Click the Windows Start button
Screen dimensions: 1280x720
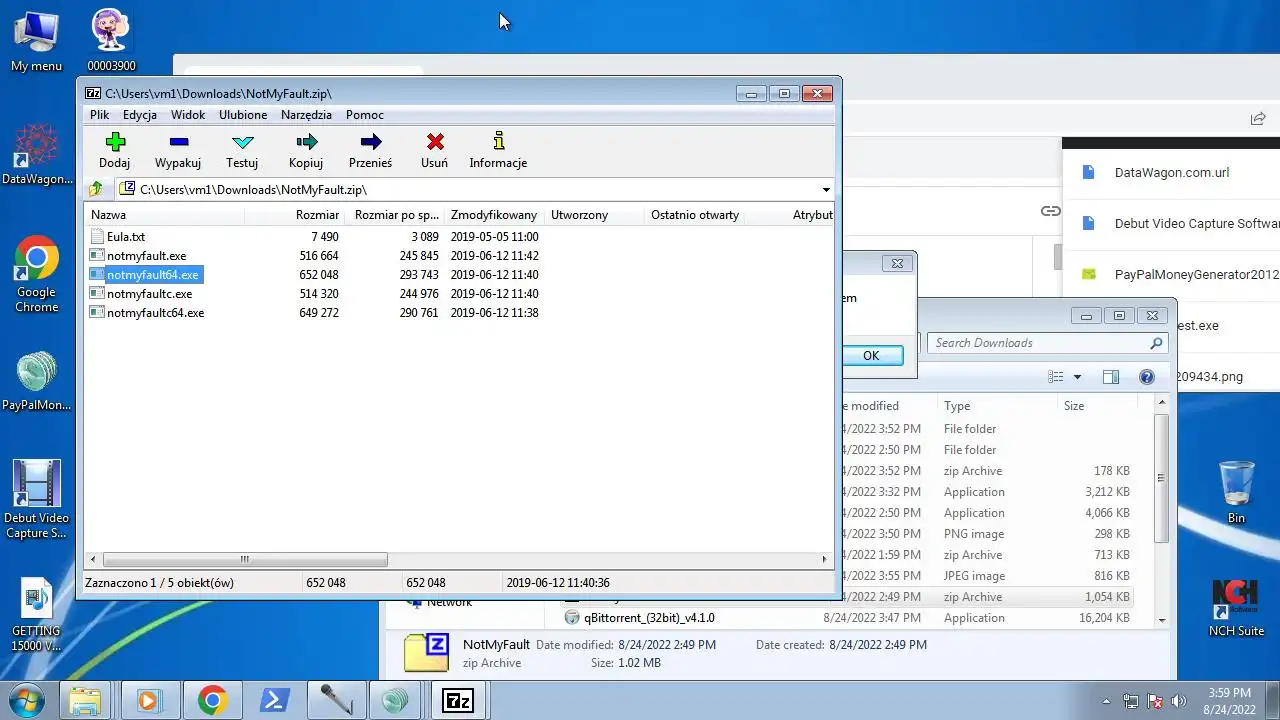click(26, 700)
